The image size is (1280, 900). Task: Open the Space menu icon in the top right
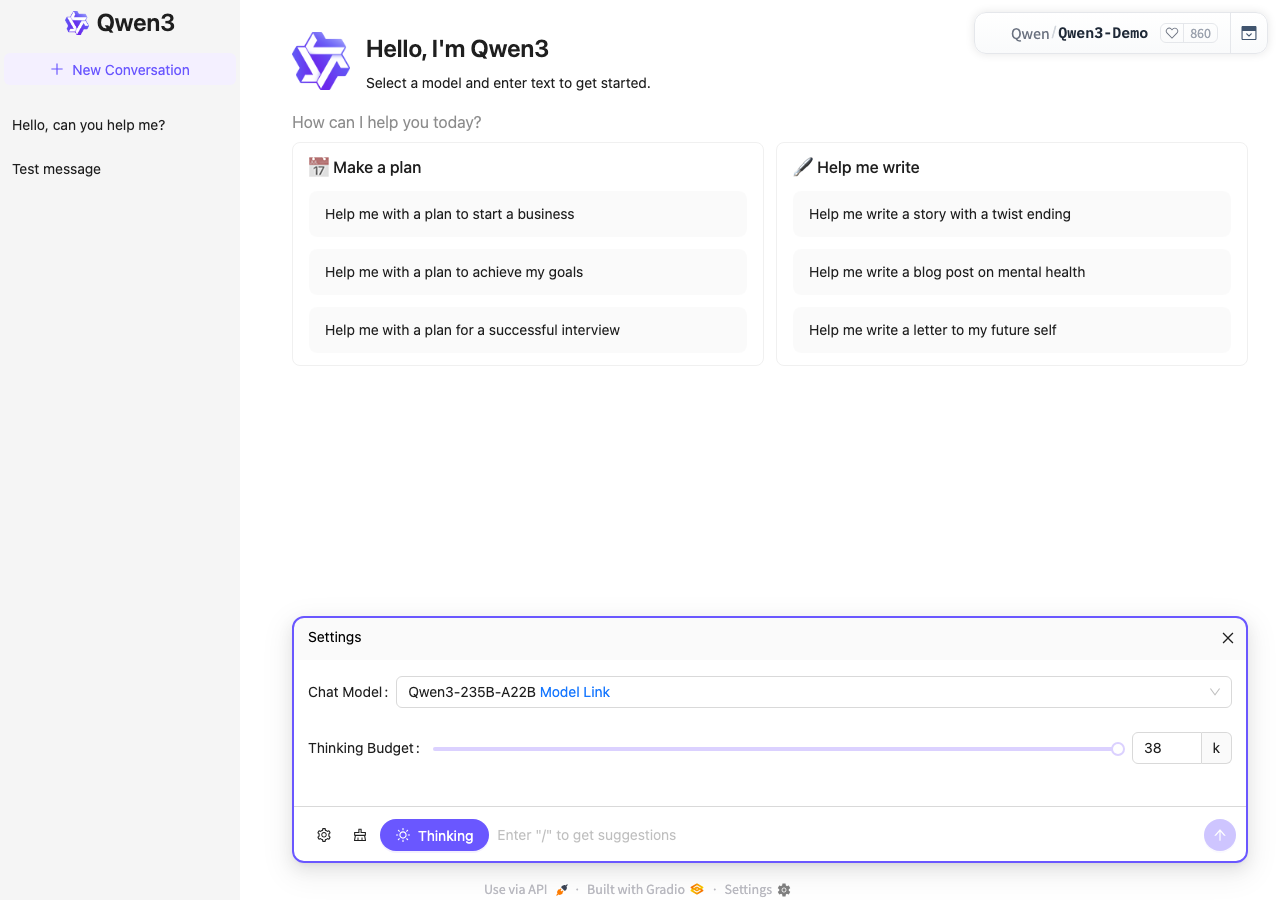[x=1249, y=33]
